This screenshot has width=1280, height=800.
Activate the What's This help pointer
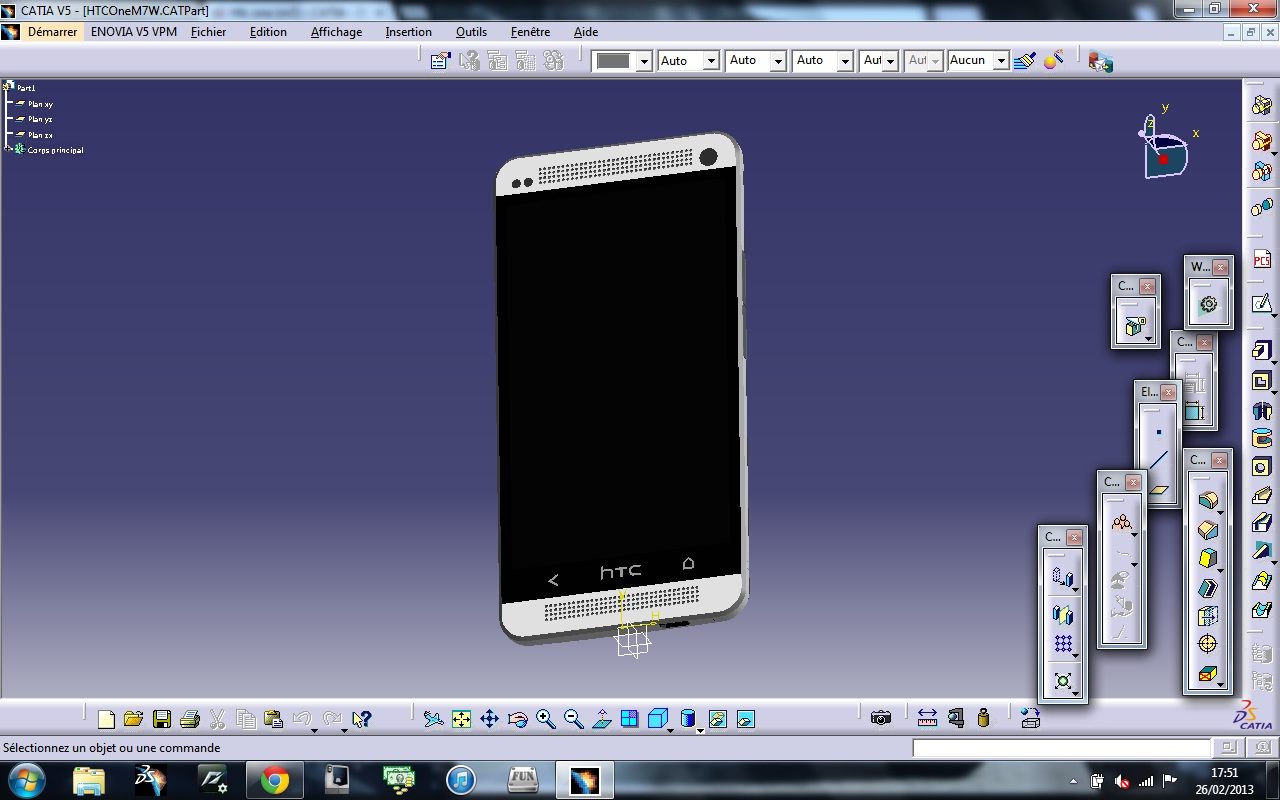(x=362, y=718)
